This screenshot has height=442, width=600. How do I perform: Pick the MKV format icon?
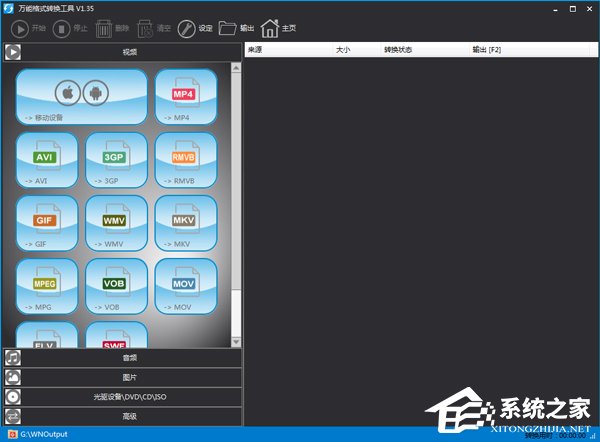[185, 223]
